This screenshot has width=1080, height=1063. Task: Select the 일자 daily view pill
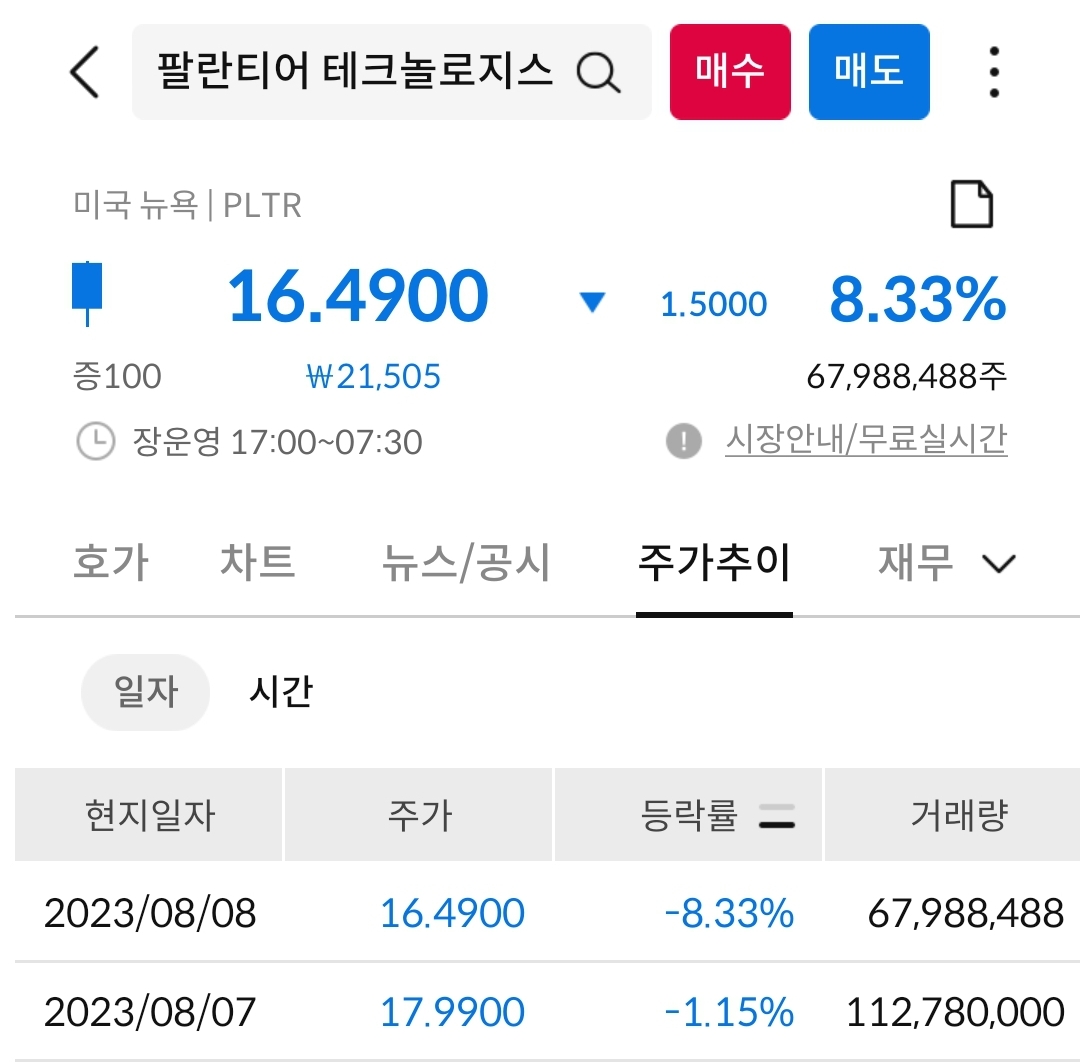[145, 692]
